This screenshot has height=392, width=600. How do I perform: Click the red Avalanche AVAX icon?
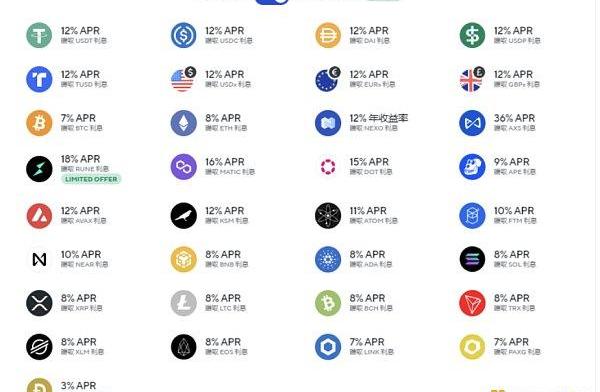coord(39,216)
